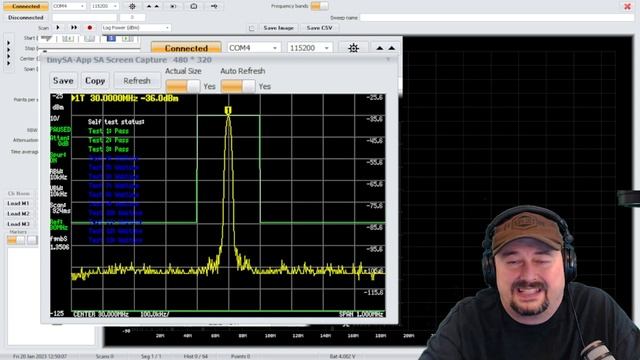Start continuous scan with fast-forward icon
This screenshot has width=640, height=360.
[74, 28]
